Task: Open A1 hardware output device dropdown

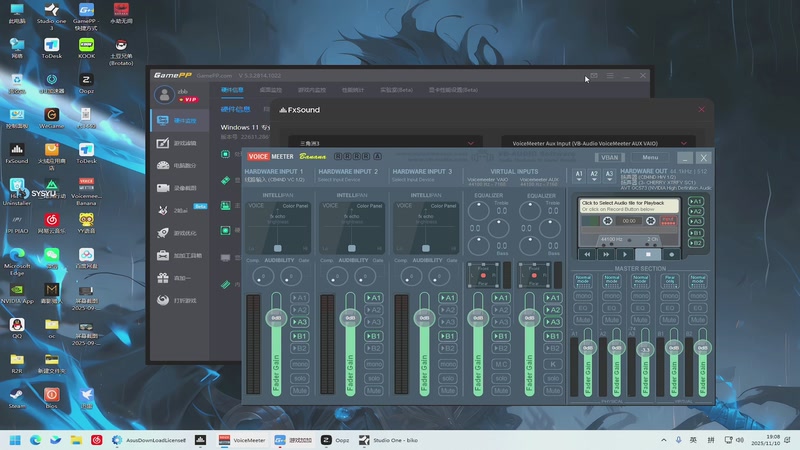Action: 579,176
